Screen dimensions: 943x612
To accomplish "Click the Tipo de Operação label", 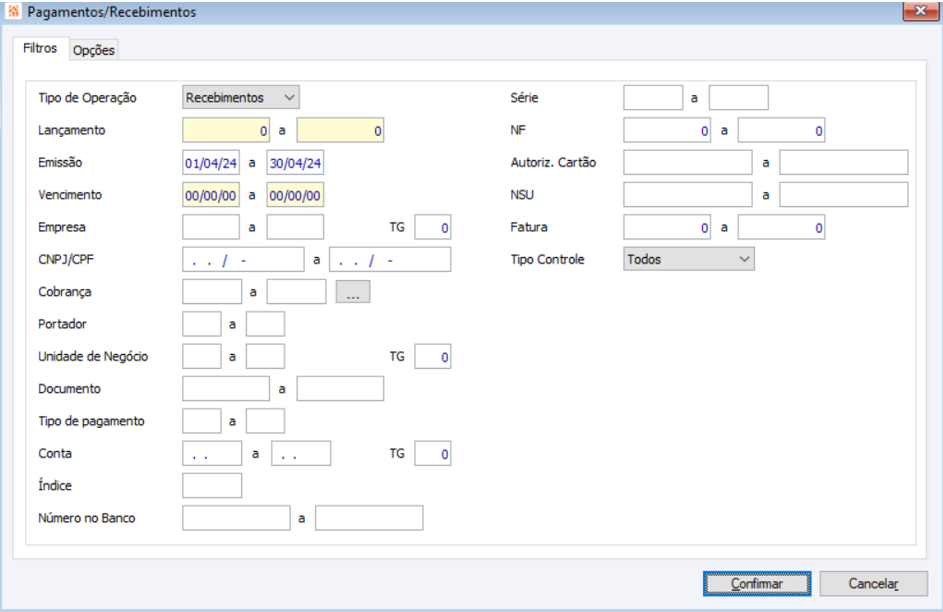I will click(x=87, y=98).
